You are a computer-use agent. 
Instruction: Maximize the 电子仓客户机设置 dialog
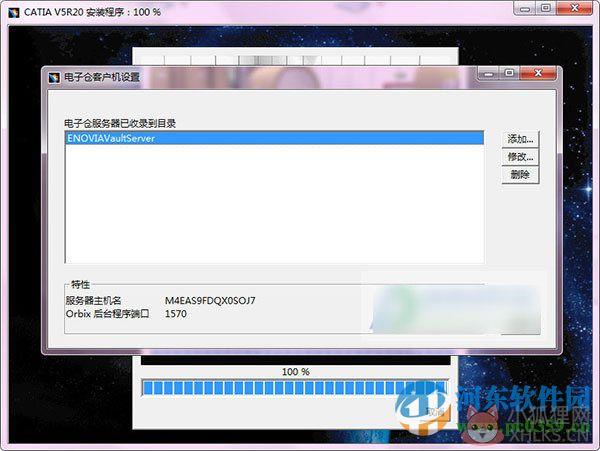pyautogui.click(x=509, y=73)
